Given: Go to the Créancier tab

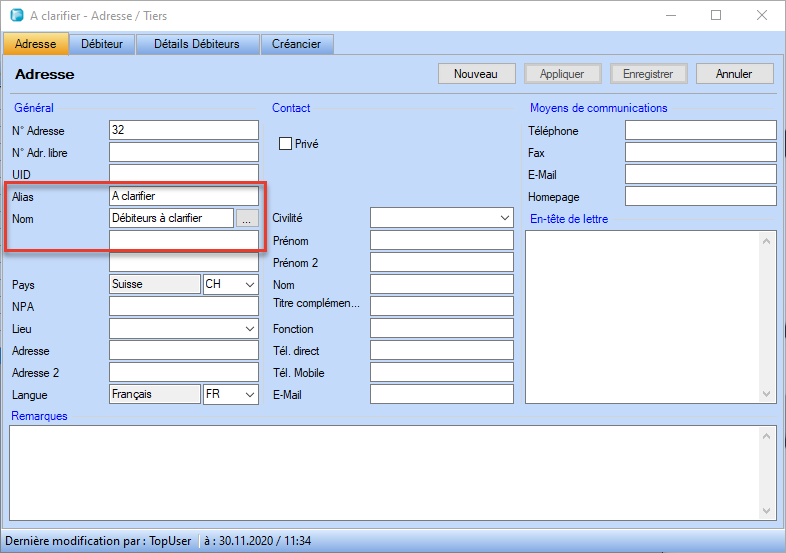Looking at the screenshot, I should (297, 44).
